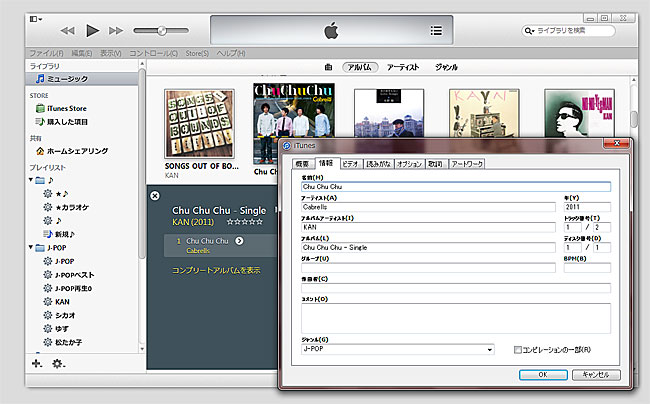The width and height of the screenshot is (650, 404).
Task: Start playback with the play button
Action: pos(92,31)
